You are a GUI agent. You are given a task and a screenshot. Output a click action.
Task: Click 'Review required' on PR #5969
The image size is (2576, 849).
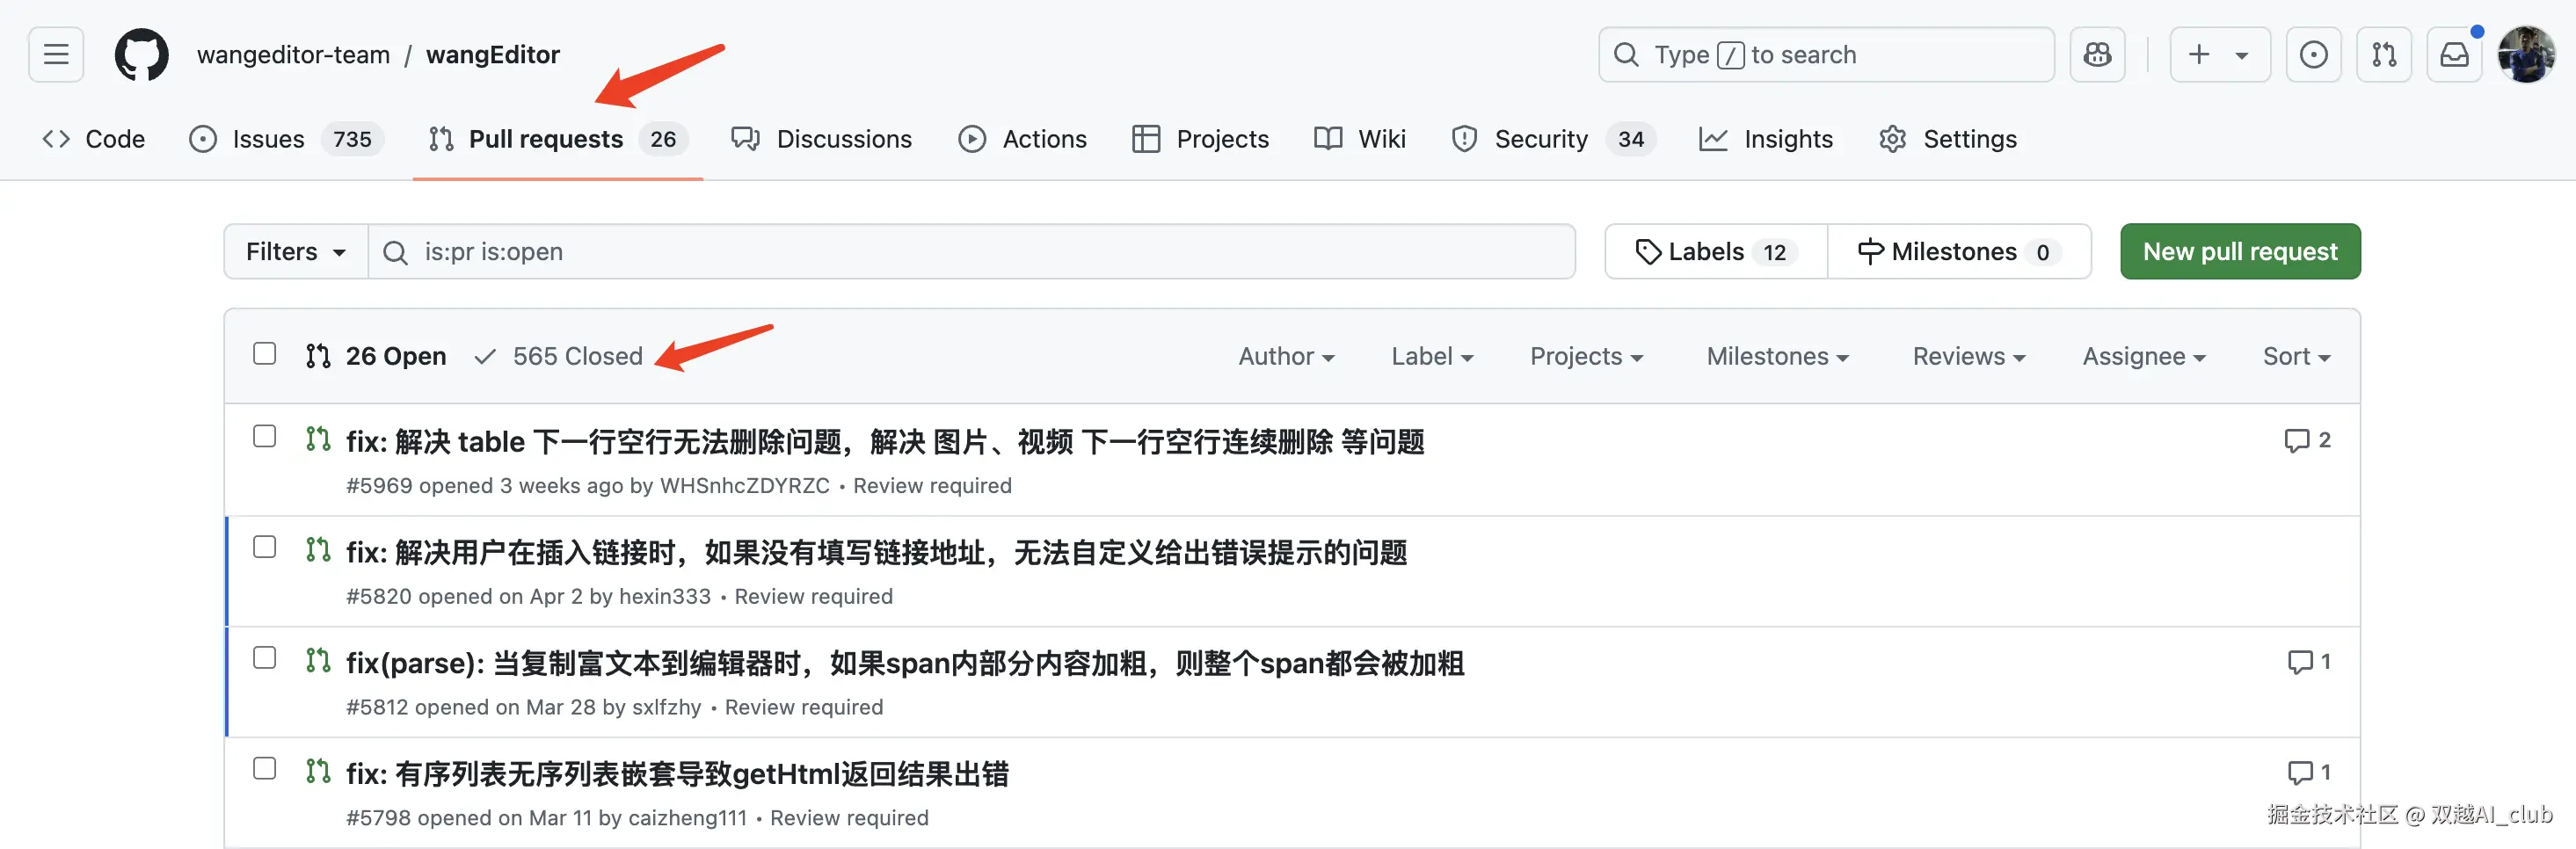click(932, 486)
